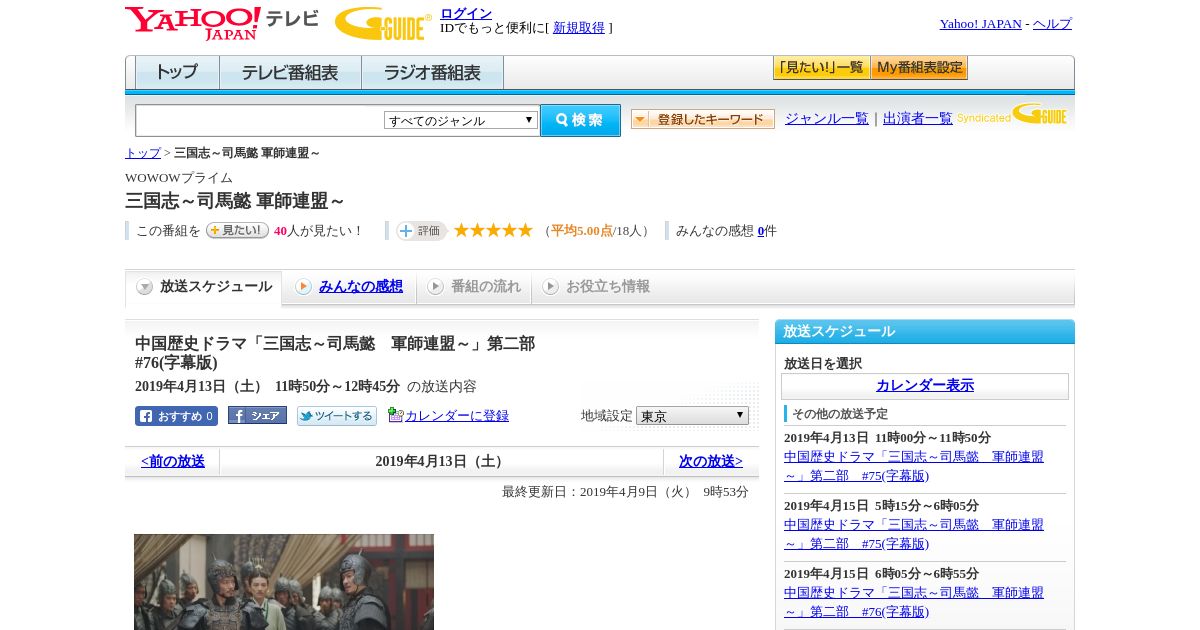Click the Facebook シェア button
This screenshot has height=630, width=1200.
click(x=257, y=415)
